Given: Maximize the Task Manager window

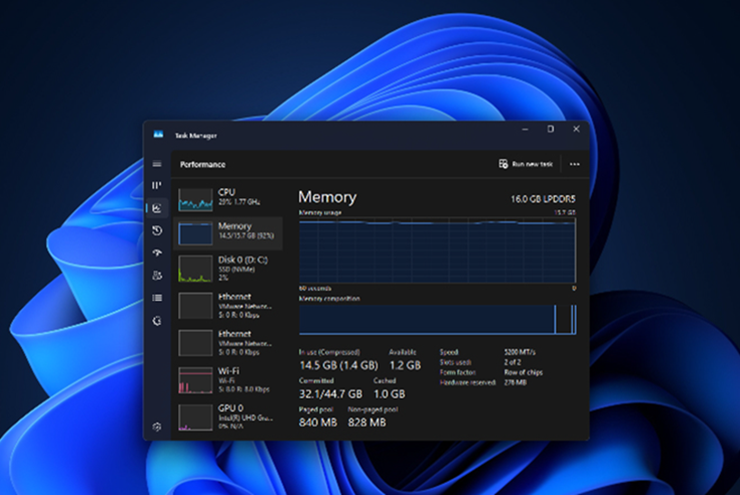Looking at the screenshot, I should 550,129.
